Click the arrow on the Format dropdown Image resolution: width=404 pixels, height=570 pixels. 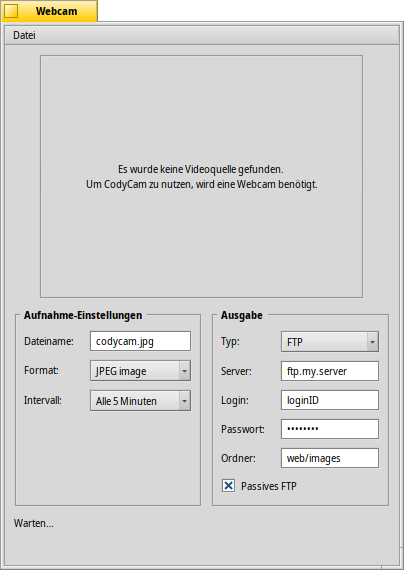pyautogui.click(x=184, y=371)
